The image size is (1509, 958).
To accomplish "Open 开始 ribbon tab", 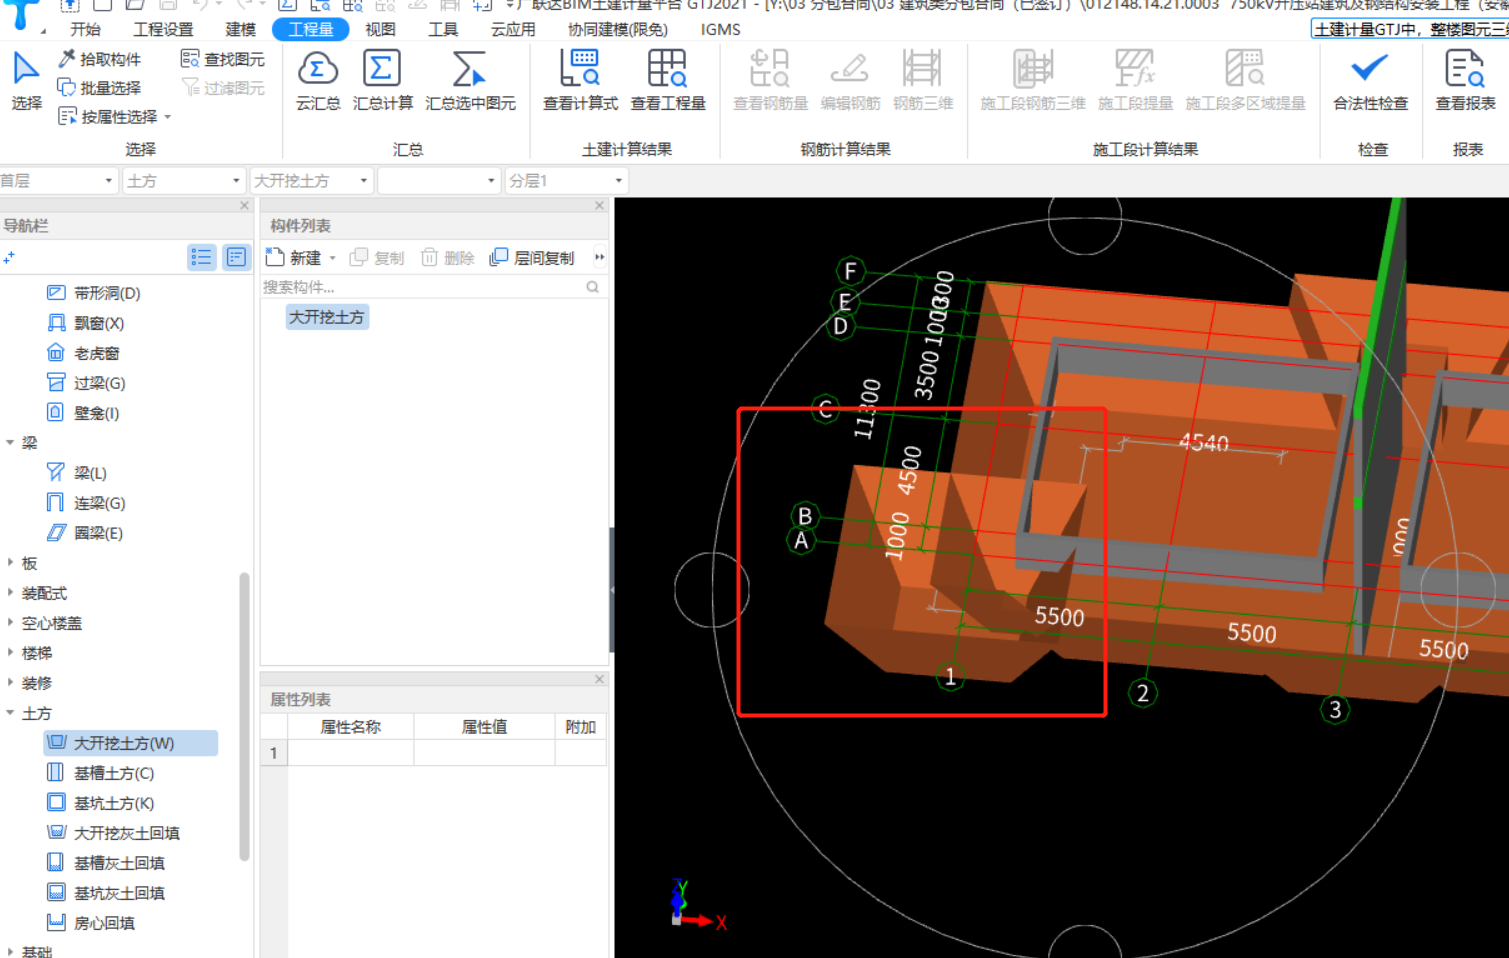I will pos(86,30).
